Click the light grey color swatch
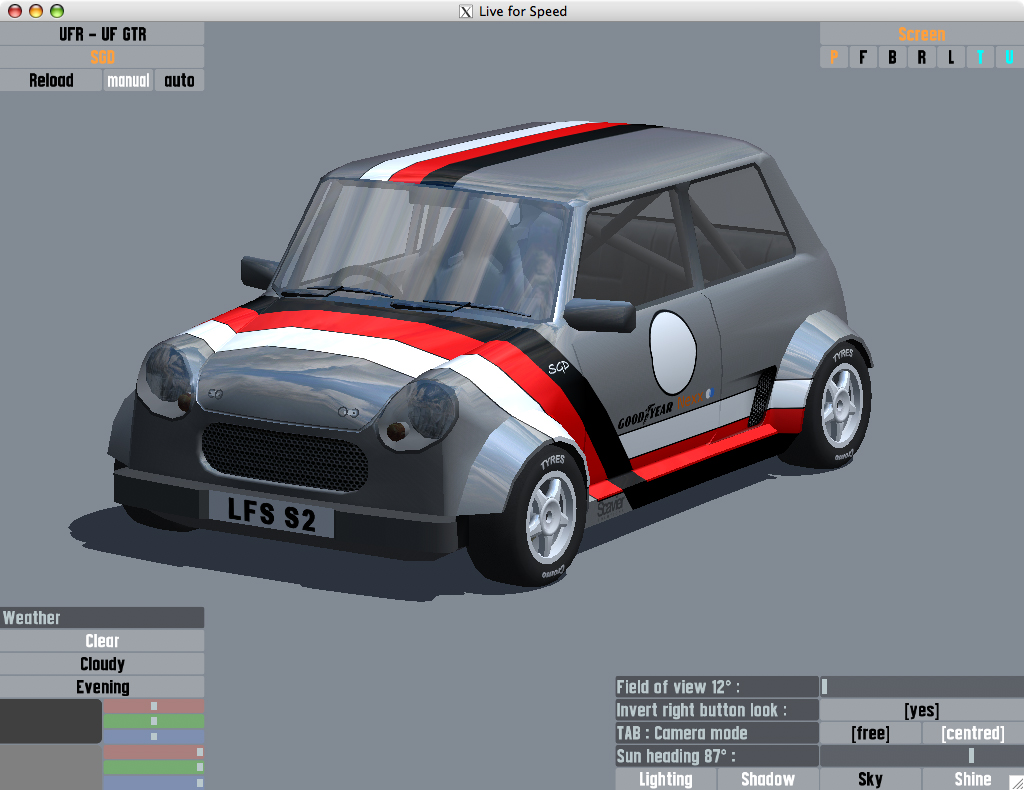The image size is (1024, 790). tap(51, 767)
